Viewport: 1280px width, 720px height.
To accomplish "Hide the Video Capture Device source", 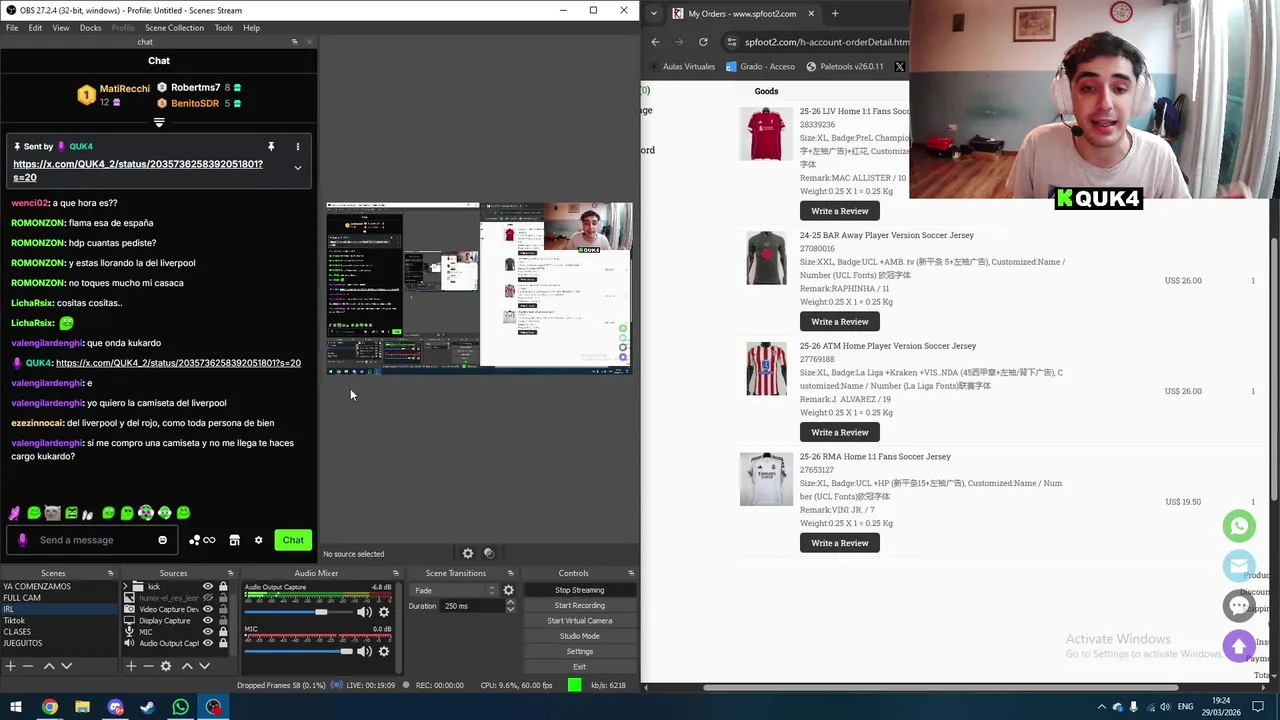I will [x=208, y=609].
